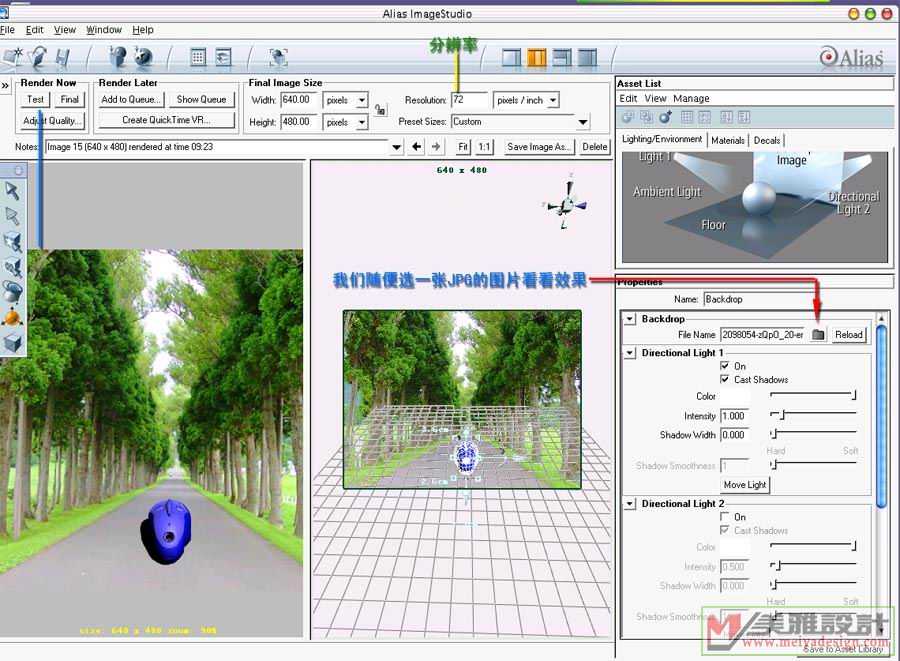The height and width of the screenshot is (661, 900).
Task: Toggle Directional Light 1 On checkbox
Action: [724, 366]
